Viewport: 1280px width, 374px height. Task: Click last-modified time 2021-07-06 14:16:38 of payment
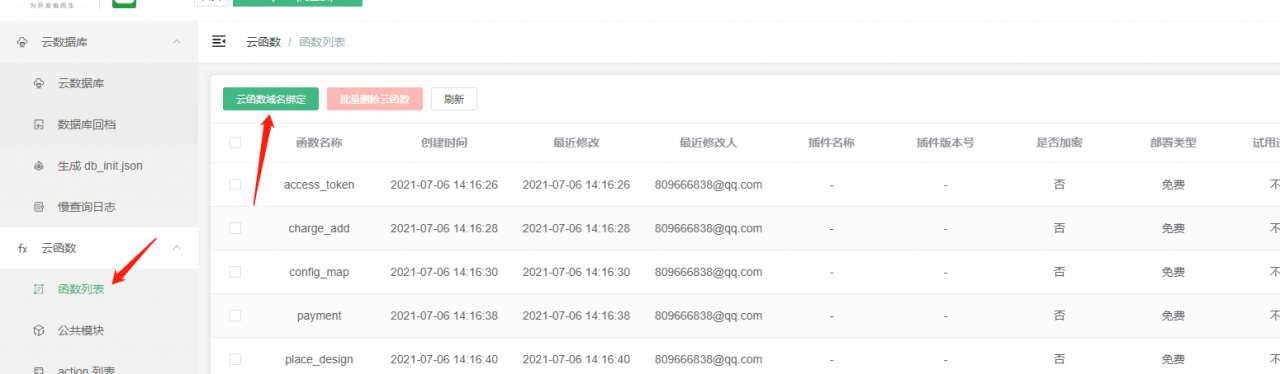576,315
